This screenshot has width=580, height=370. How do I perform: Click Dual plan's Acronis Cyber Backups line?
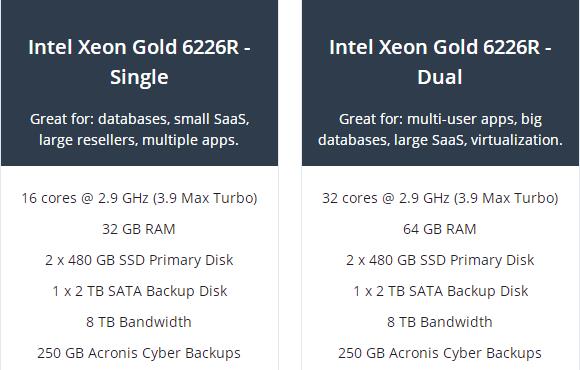(440, 353)
